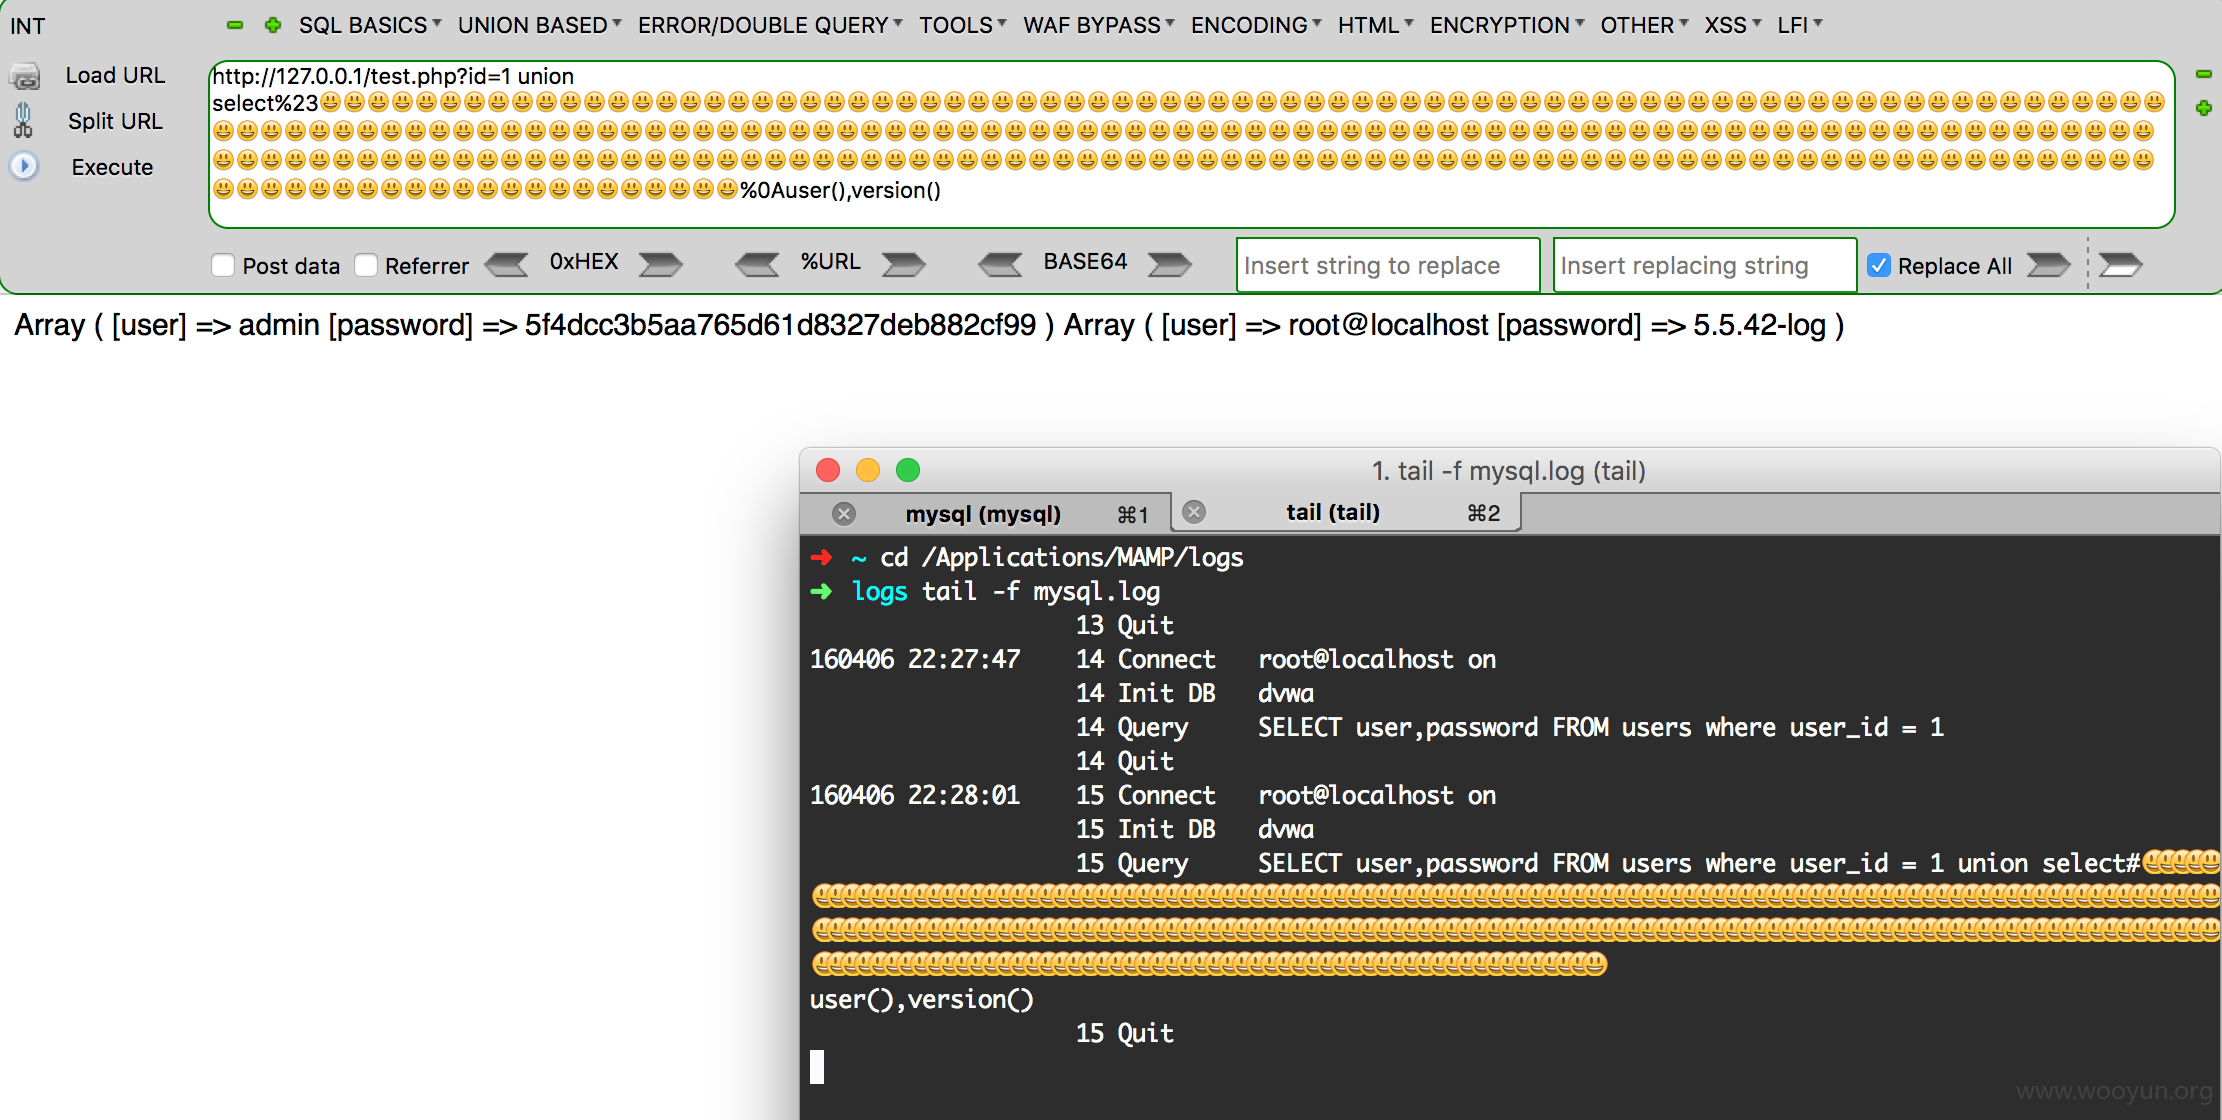
Task: Click the %URL encoding label
Action: pos(830,262)
